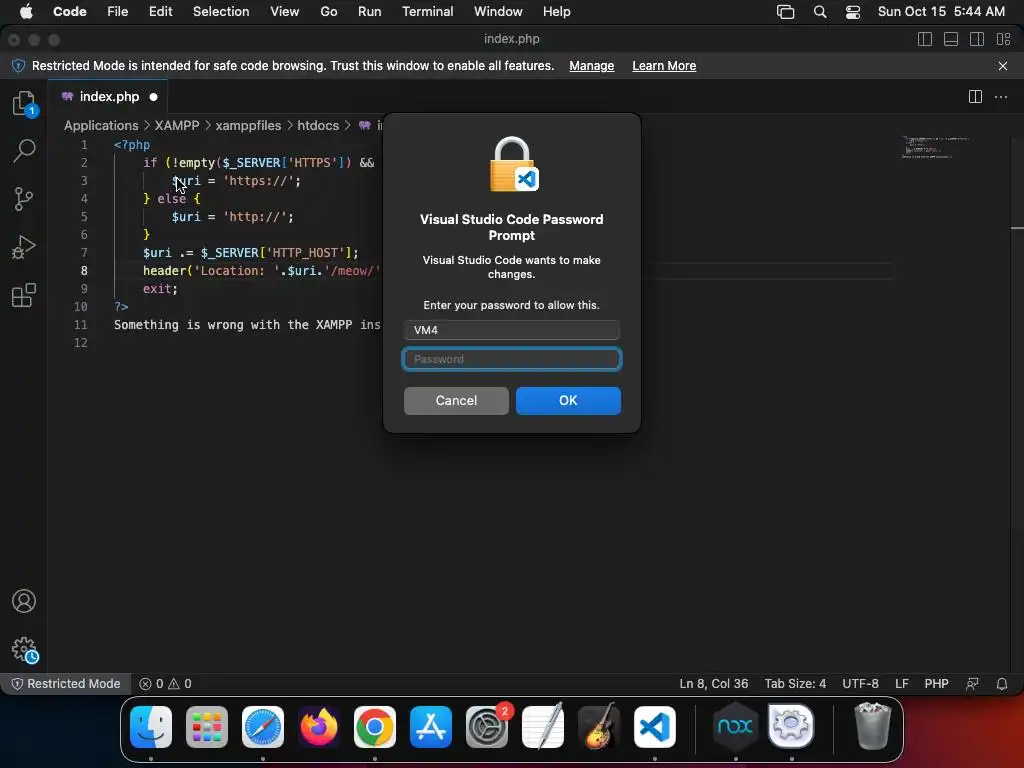Open Customize Layout icon
1024x768 pixels.
coord(1003,39)
